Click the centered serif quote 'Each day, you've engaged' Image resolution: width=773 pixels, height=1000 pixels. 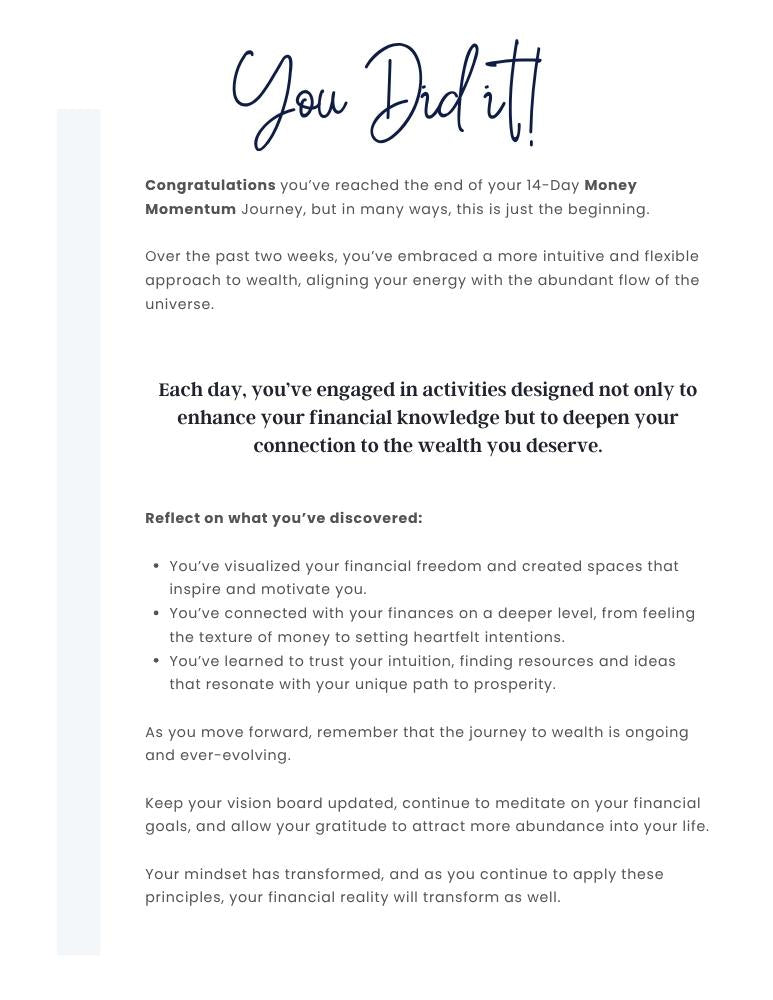(x=427, y=417)
